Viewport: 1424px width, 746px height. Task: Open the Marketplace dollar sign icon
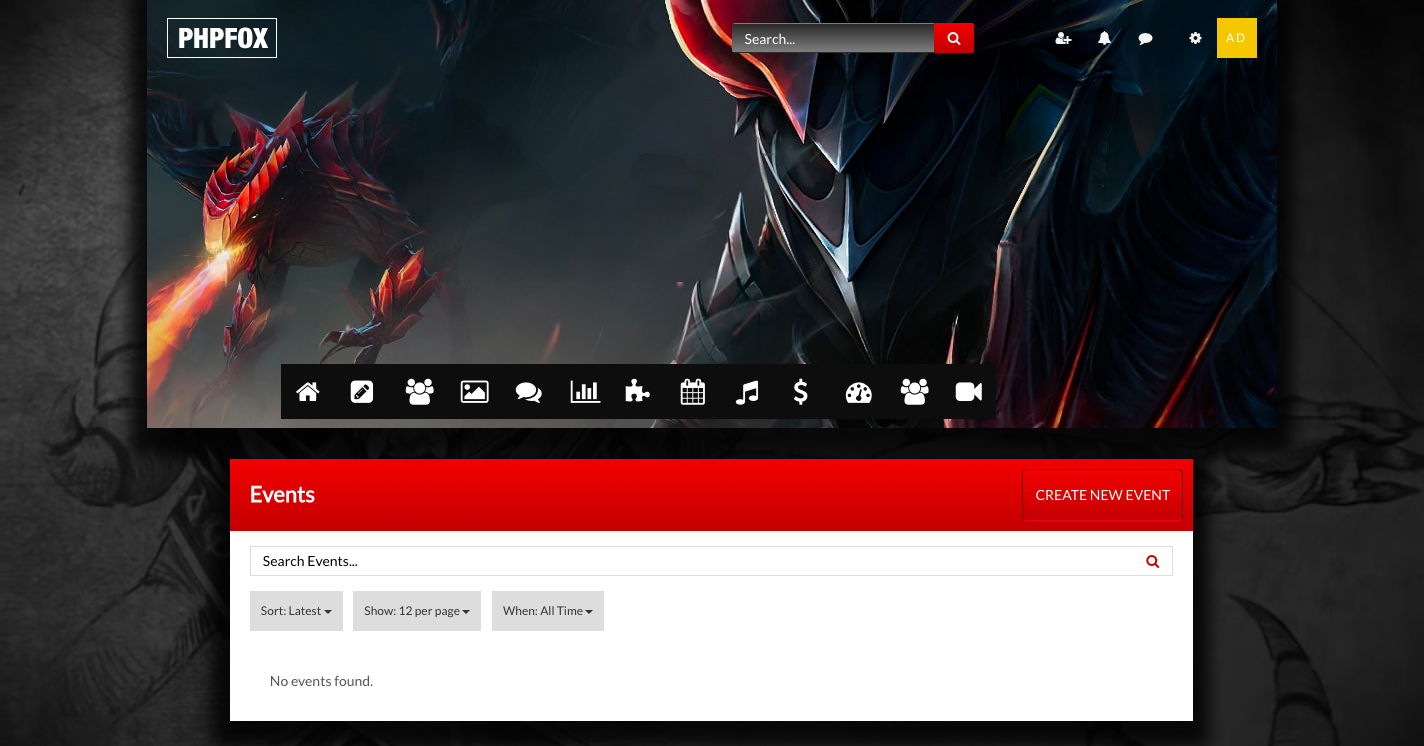pyautogui.click(x=801, y=392)
